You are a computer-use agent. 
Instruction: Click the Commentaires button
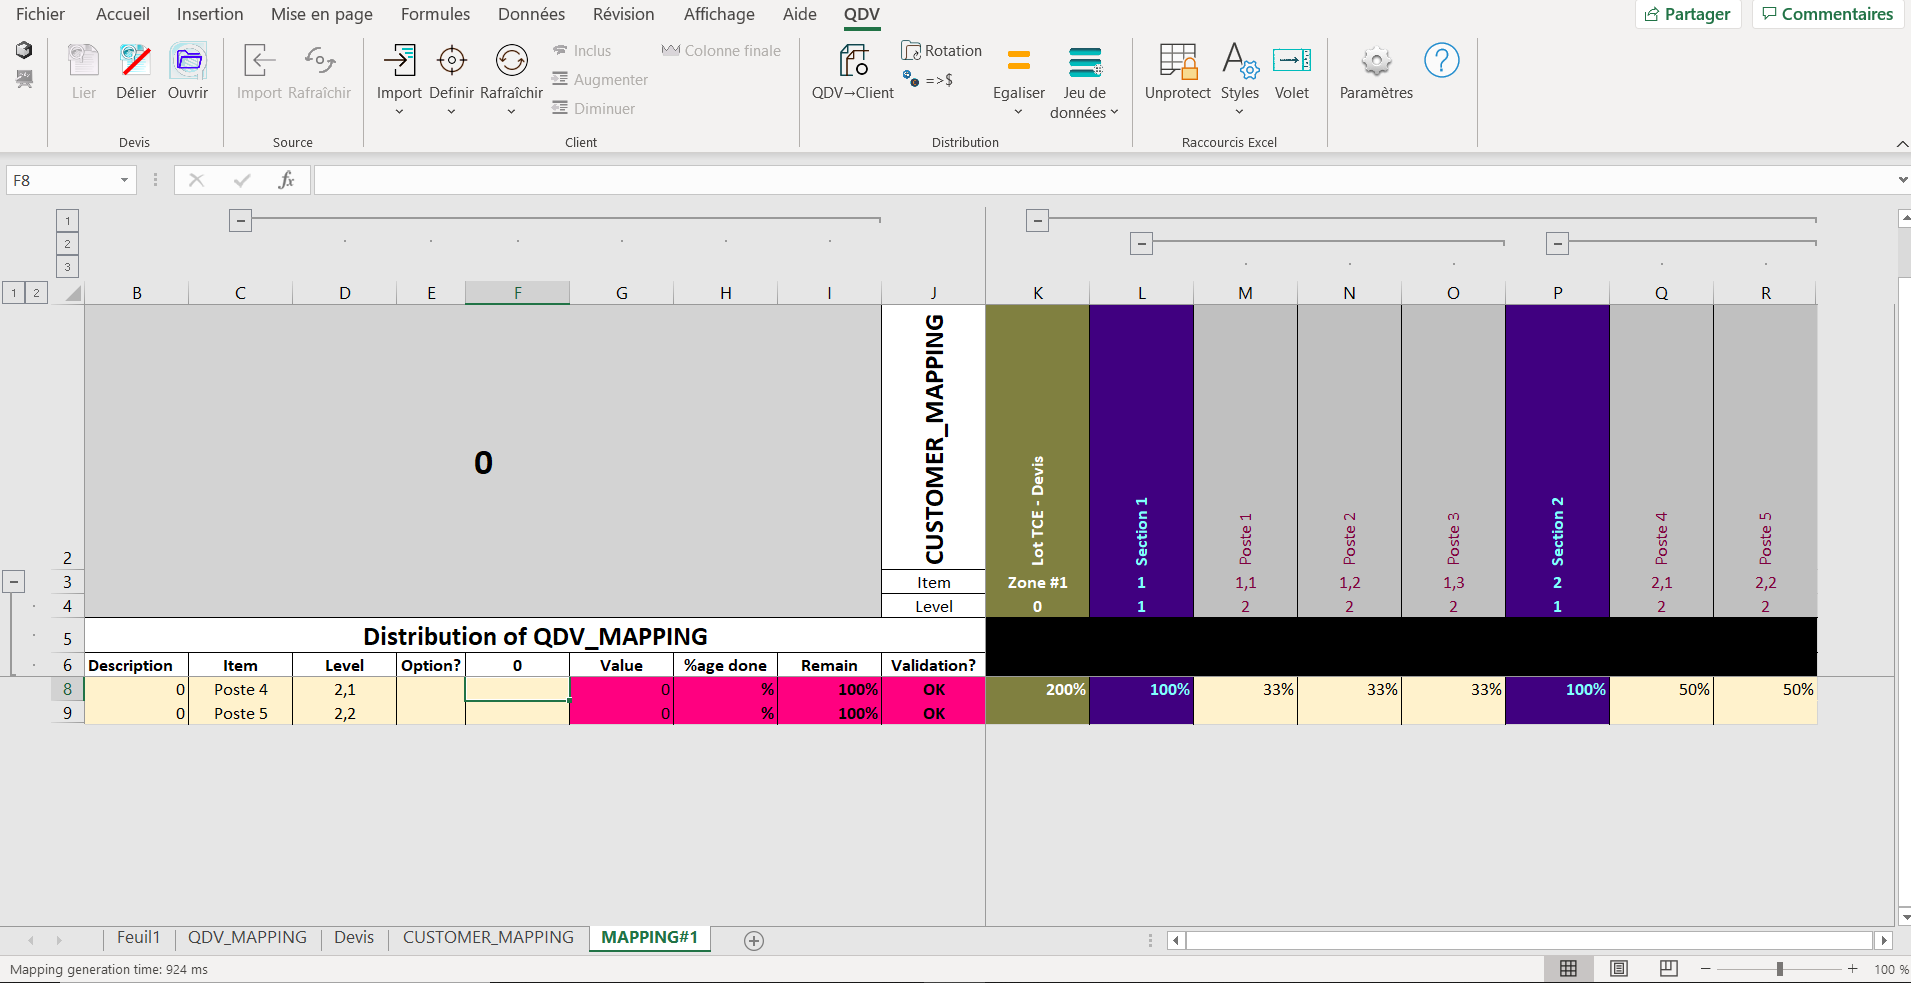[x=1827, y=14]
